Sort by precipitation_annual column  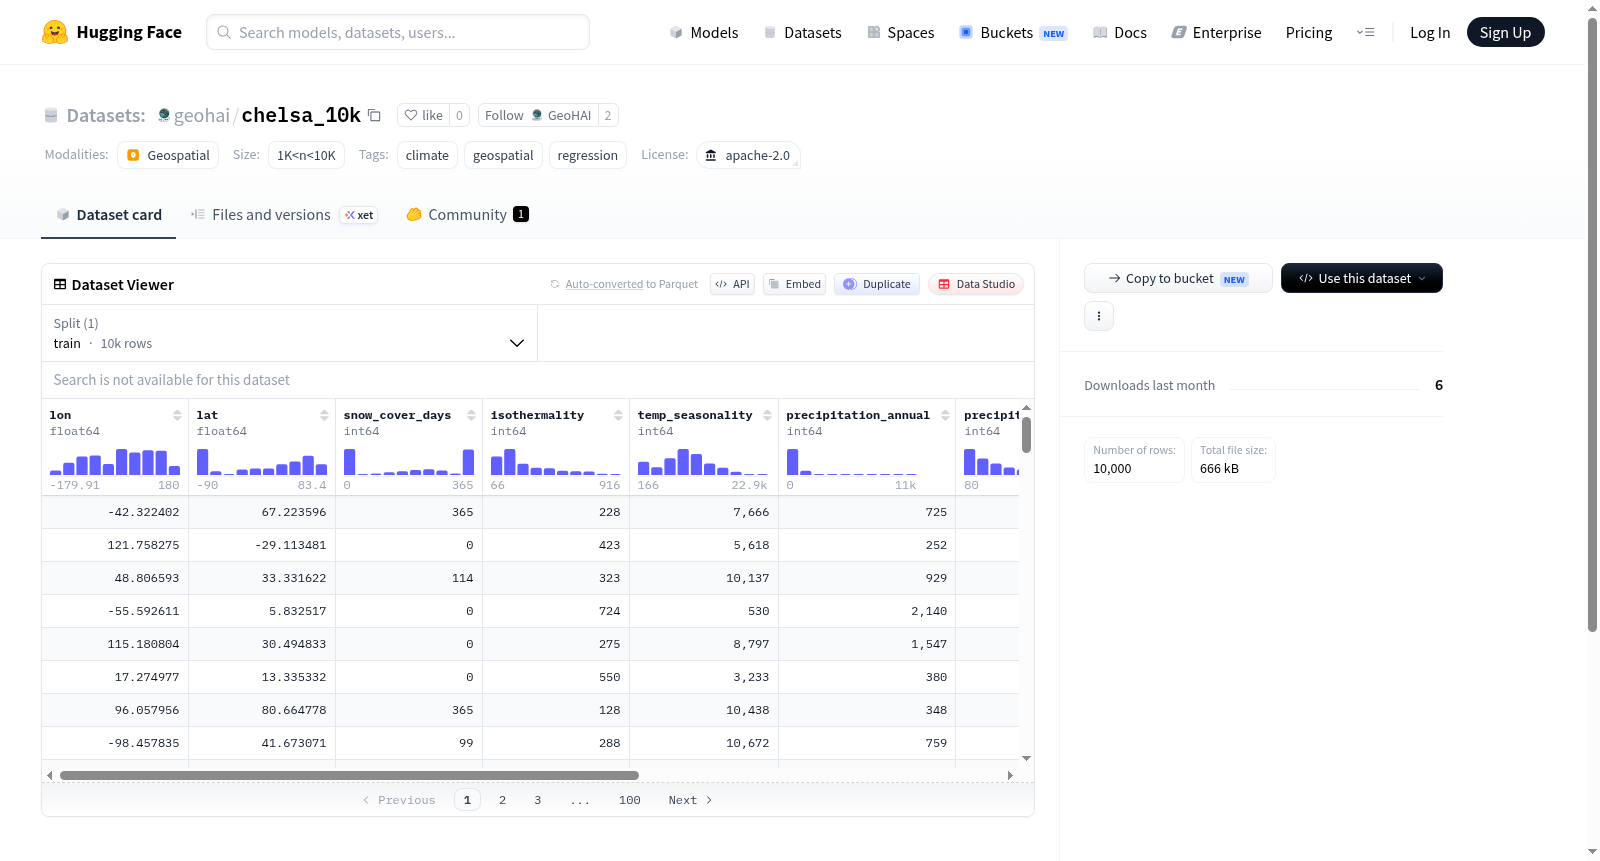(x=945, y=415)
